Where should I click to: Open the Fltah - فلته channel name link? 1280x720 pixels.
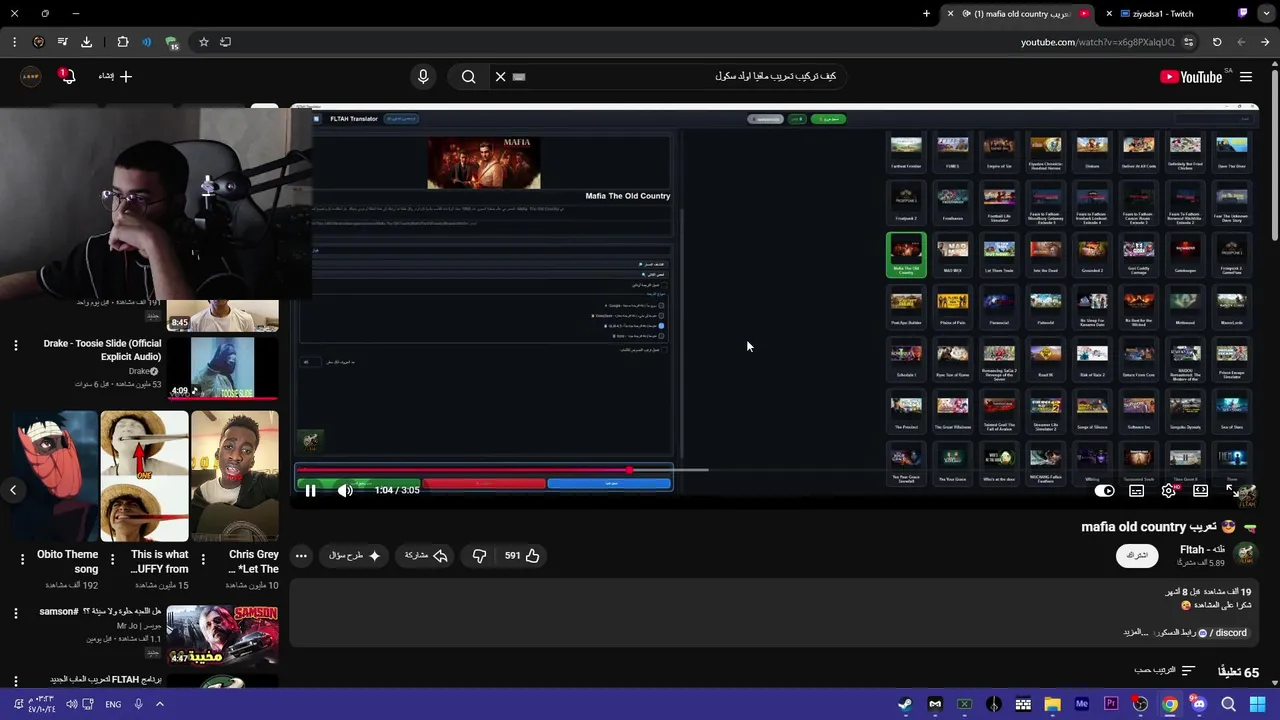point(1203,549)
